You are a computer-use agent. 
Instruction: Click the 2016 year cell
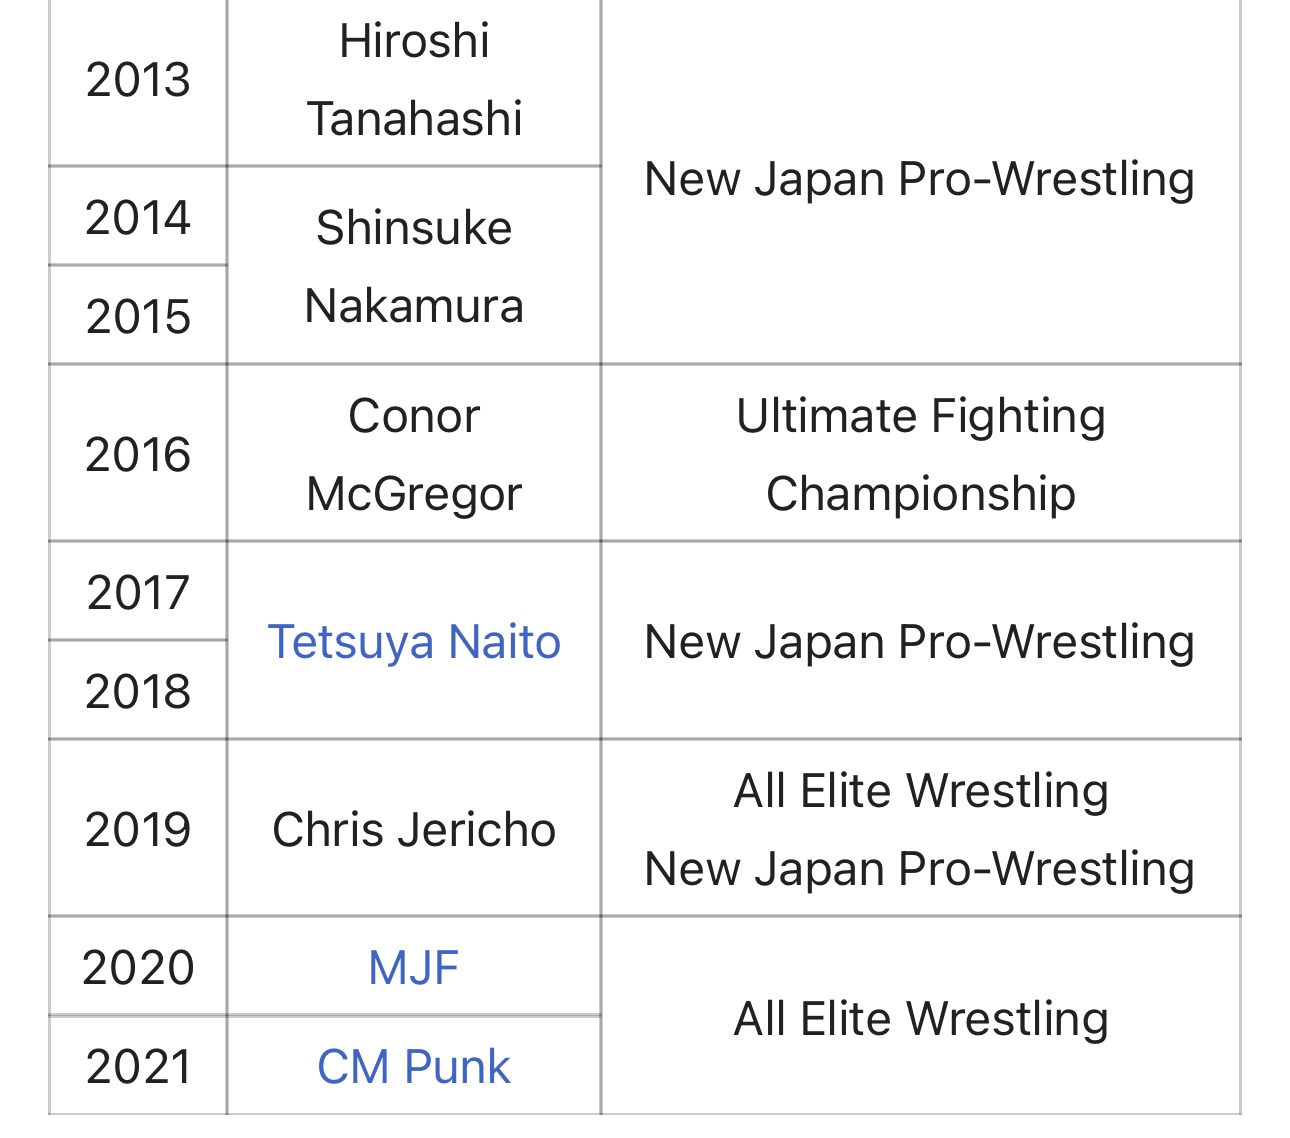tap(138, 454)
